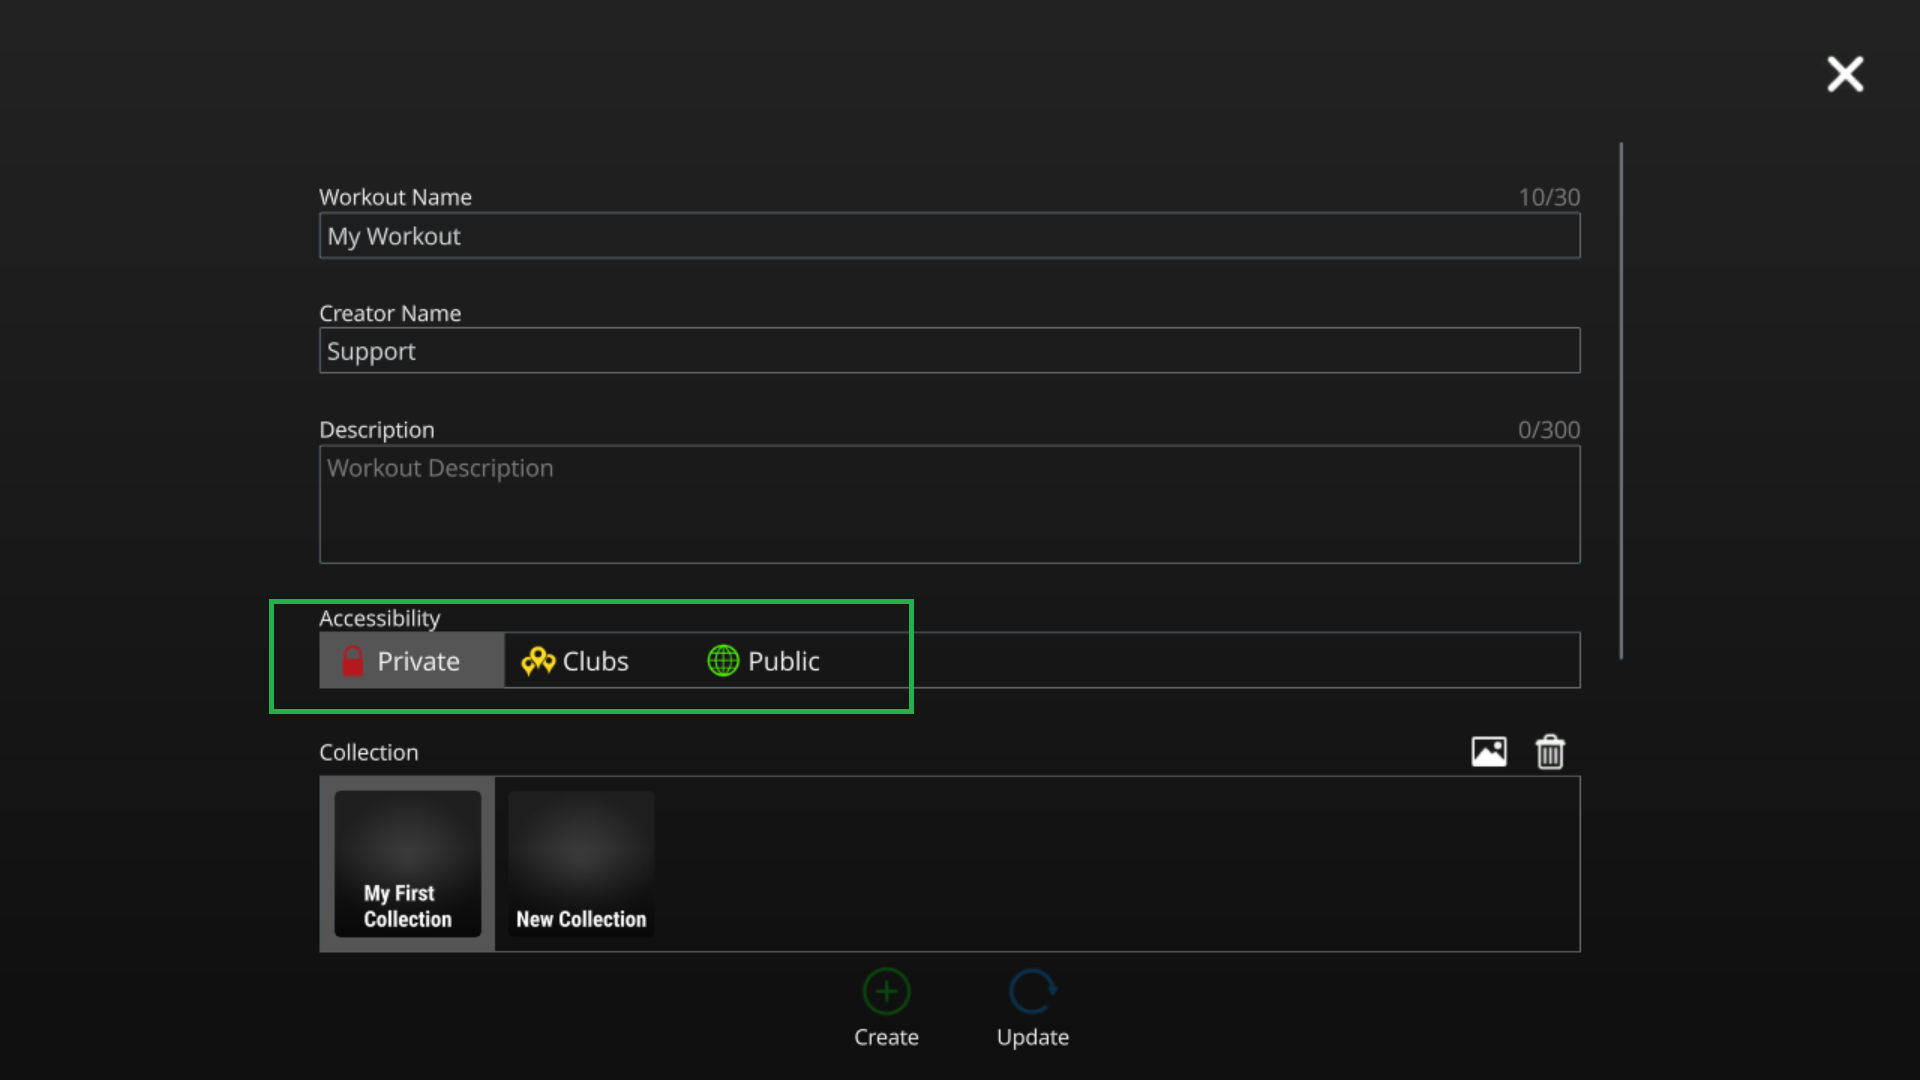The image size is (1920, 1080).
Task: Set accessibility to Private
Action: [x=412, y=660]
